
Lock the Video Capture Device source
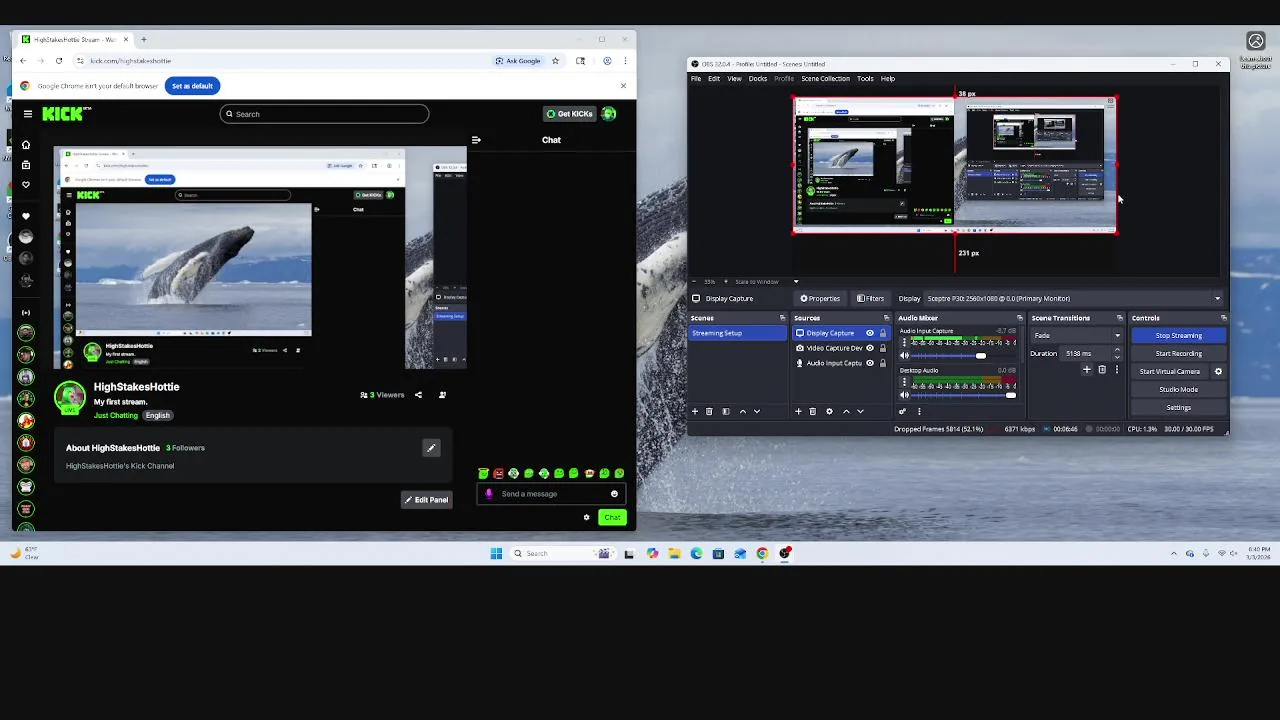882,348
